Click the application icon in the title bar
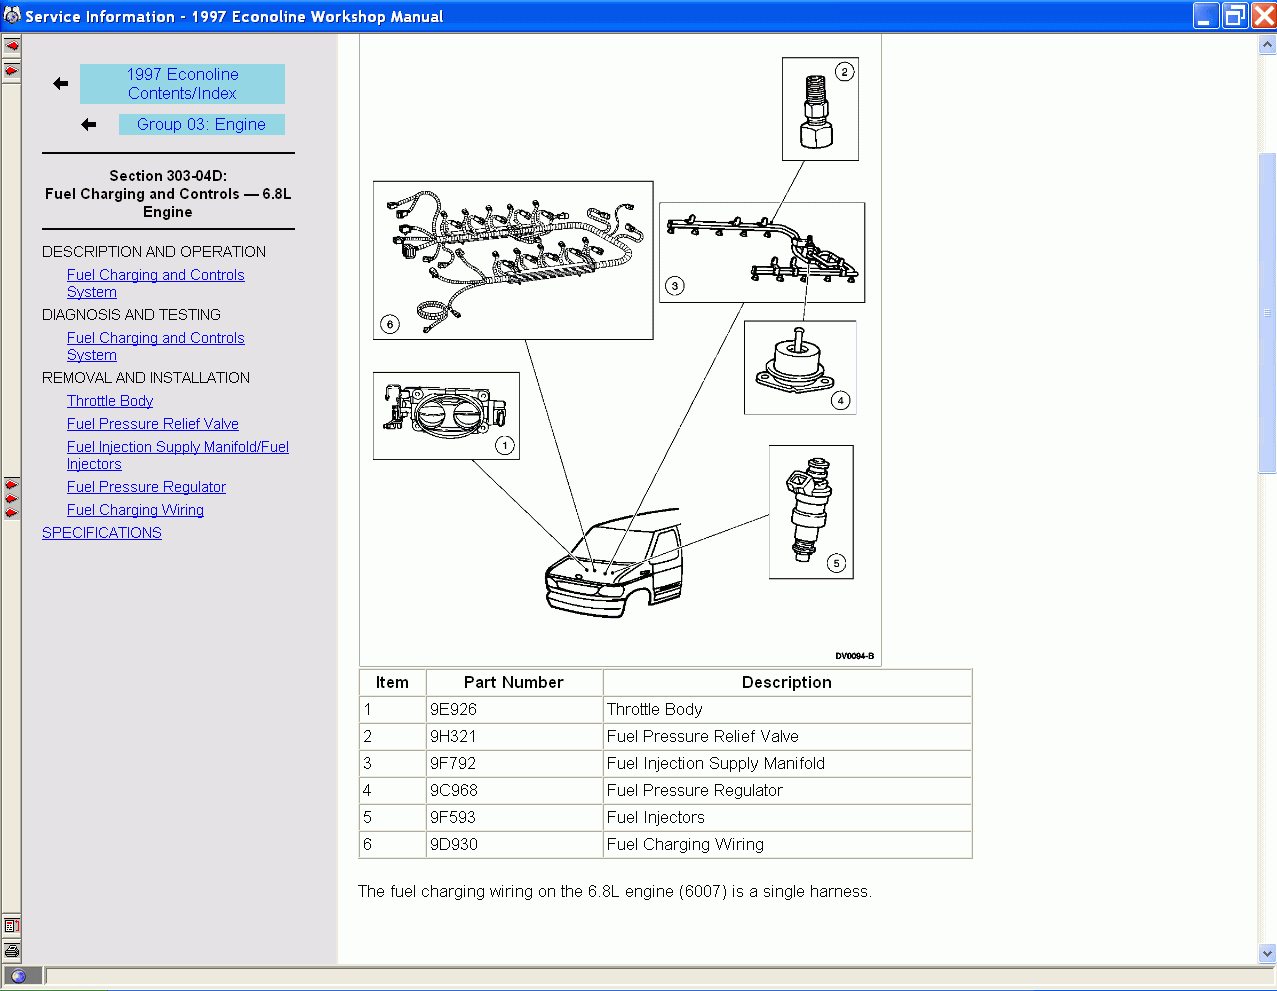 12,16
